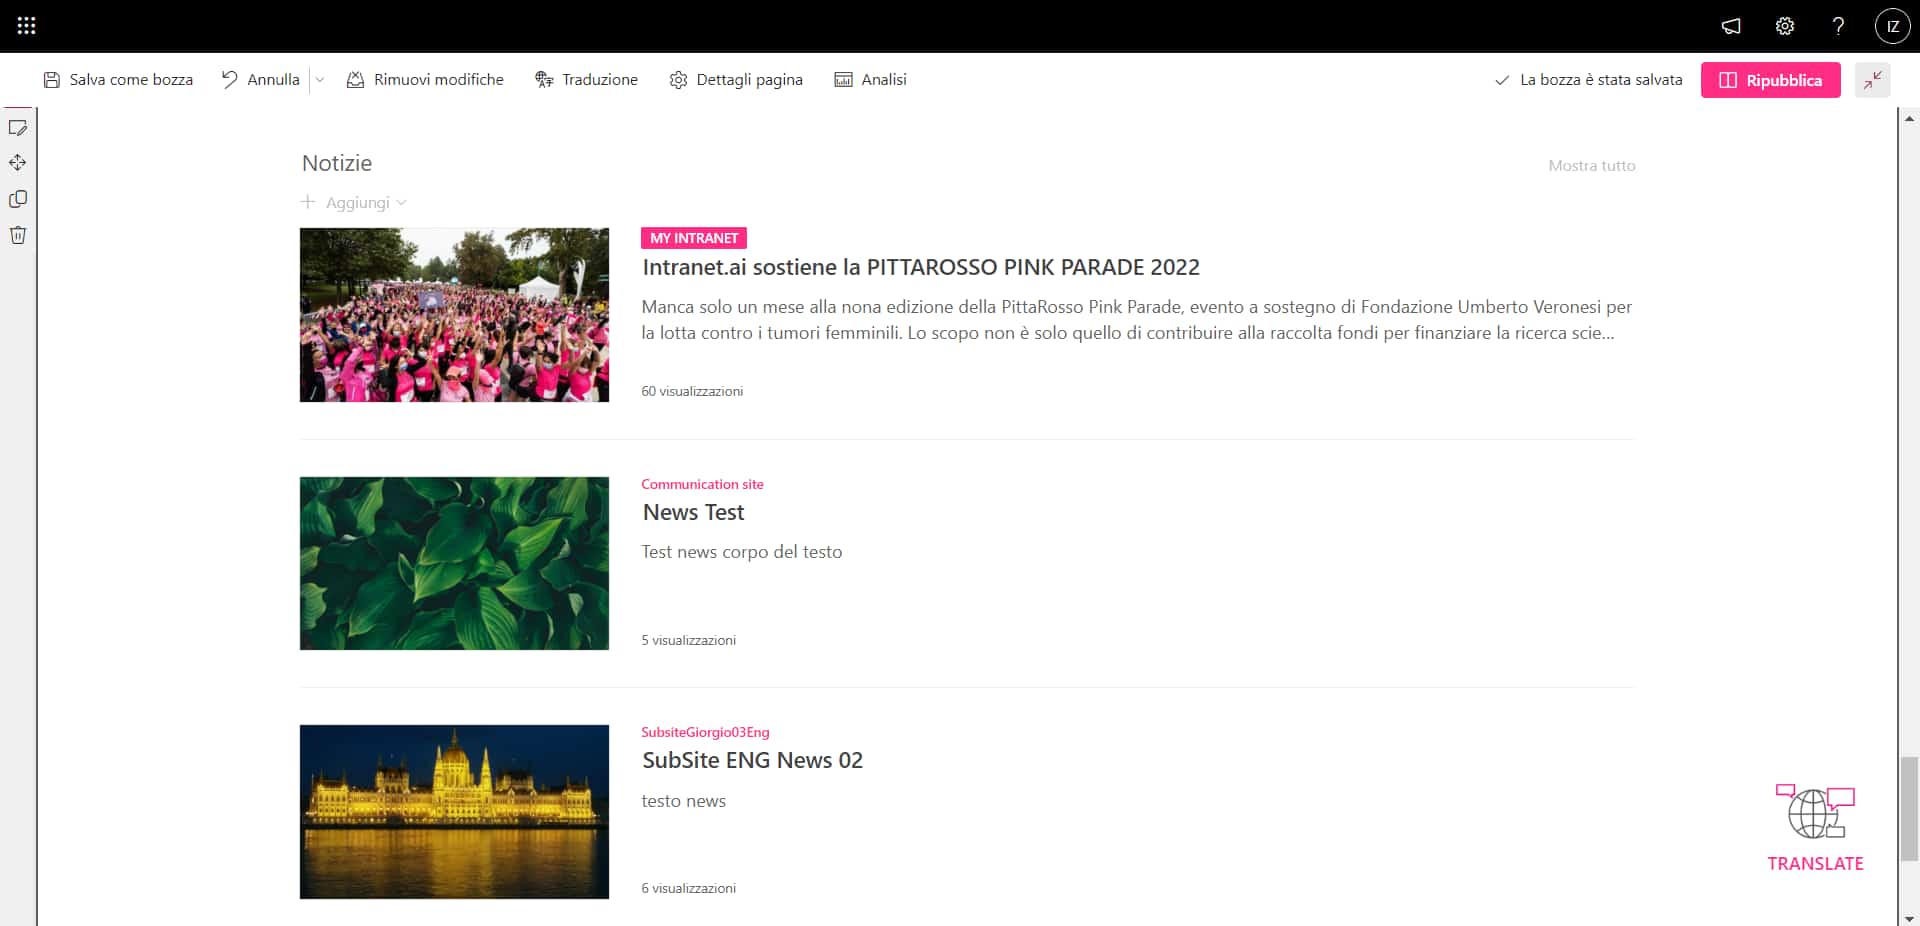The height and width of the screenshot is (926, 1920).
Task: Open Dettagli pagina panel
Action: 736,80
